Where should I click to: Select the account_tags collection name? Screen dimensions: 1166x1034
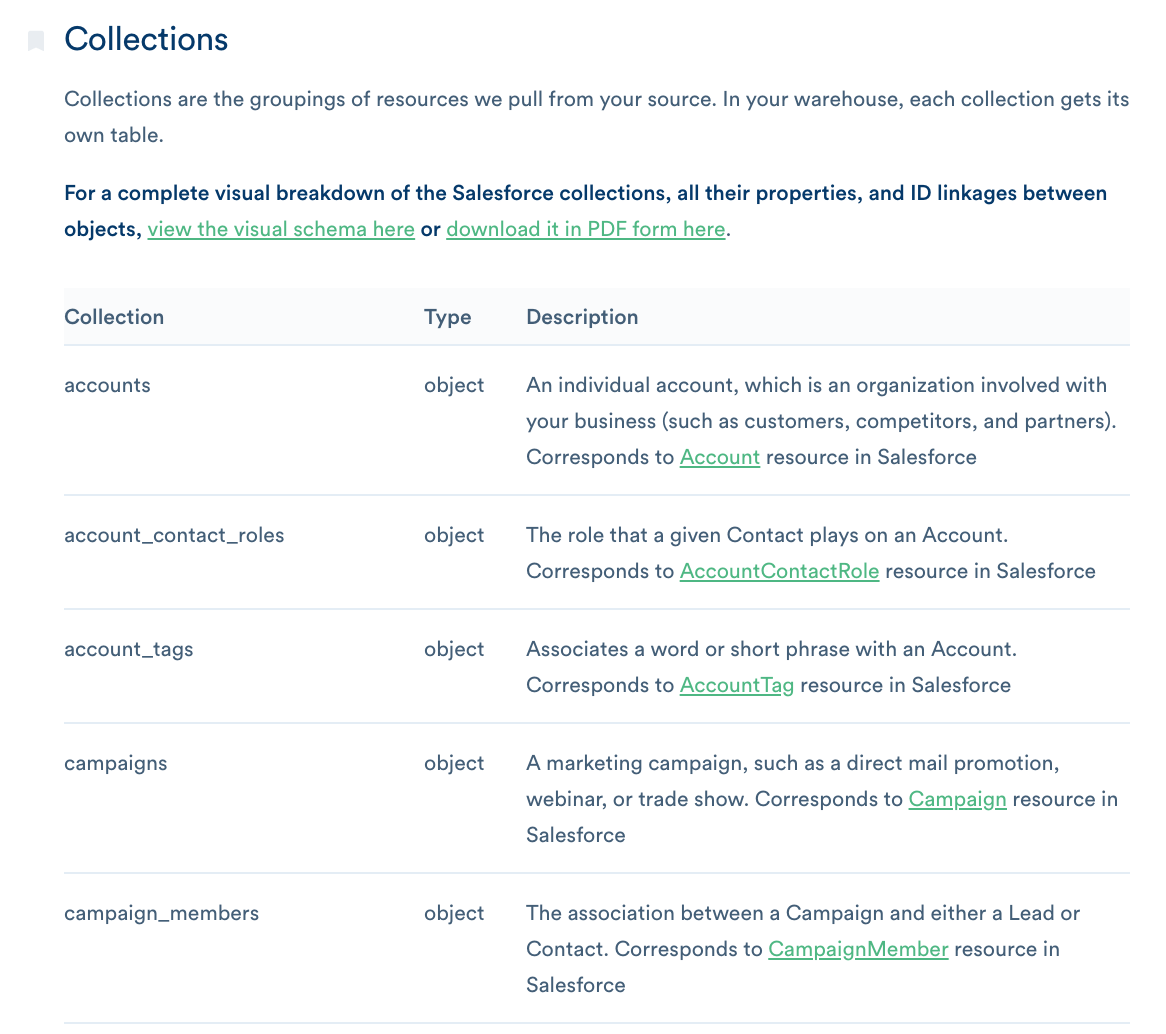click(129, 649)
